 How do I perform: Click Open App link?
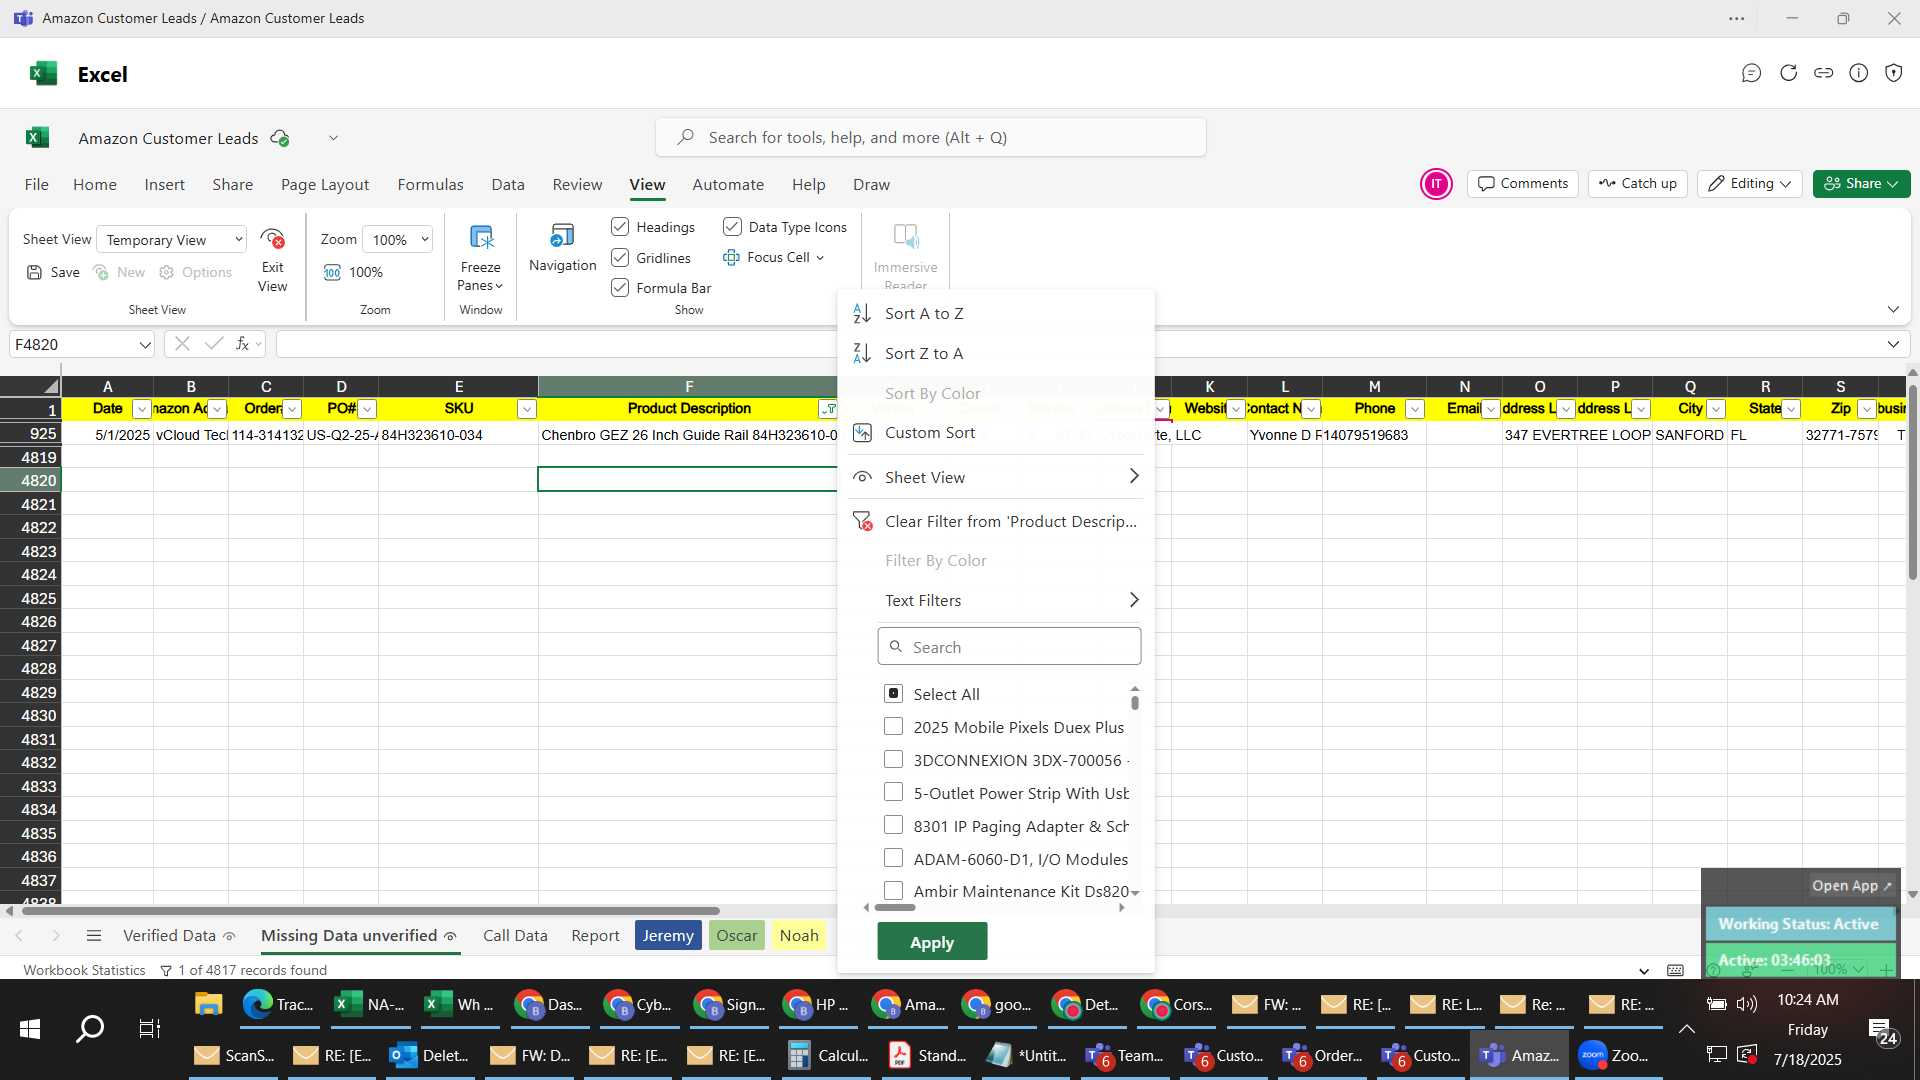coord(1852,885)
